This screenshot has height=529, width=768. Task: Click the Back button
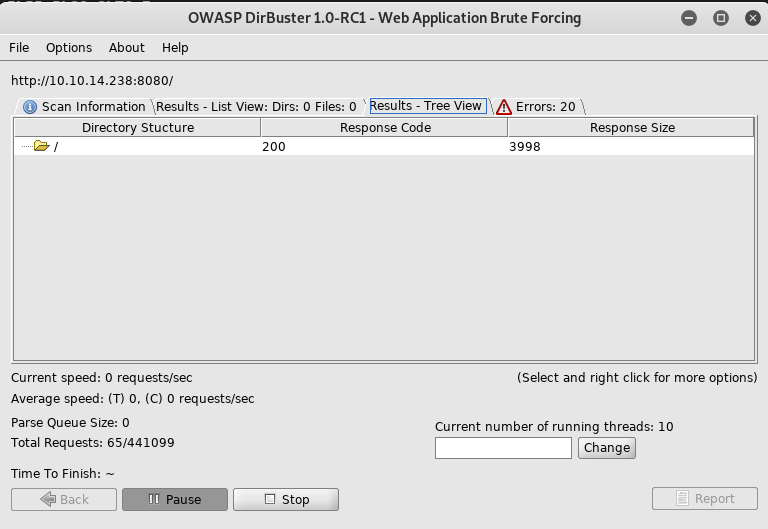64,499
